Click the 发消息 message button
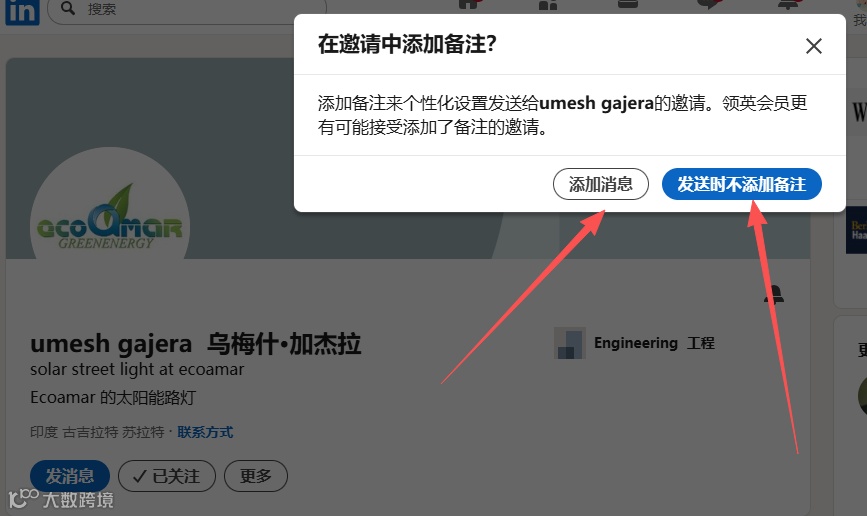The width and height of the screenshot is (867, 516). [70, 476]
